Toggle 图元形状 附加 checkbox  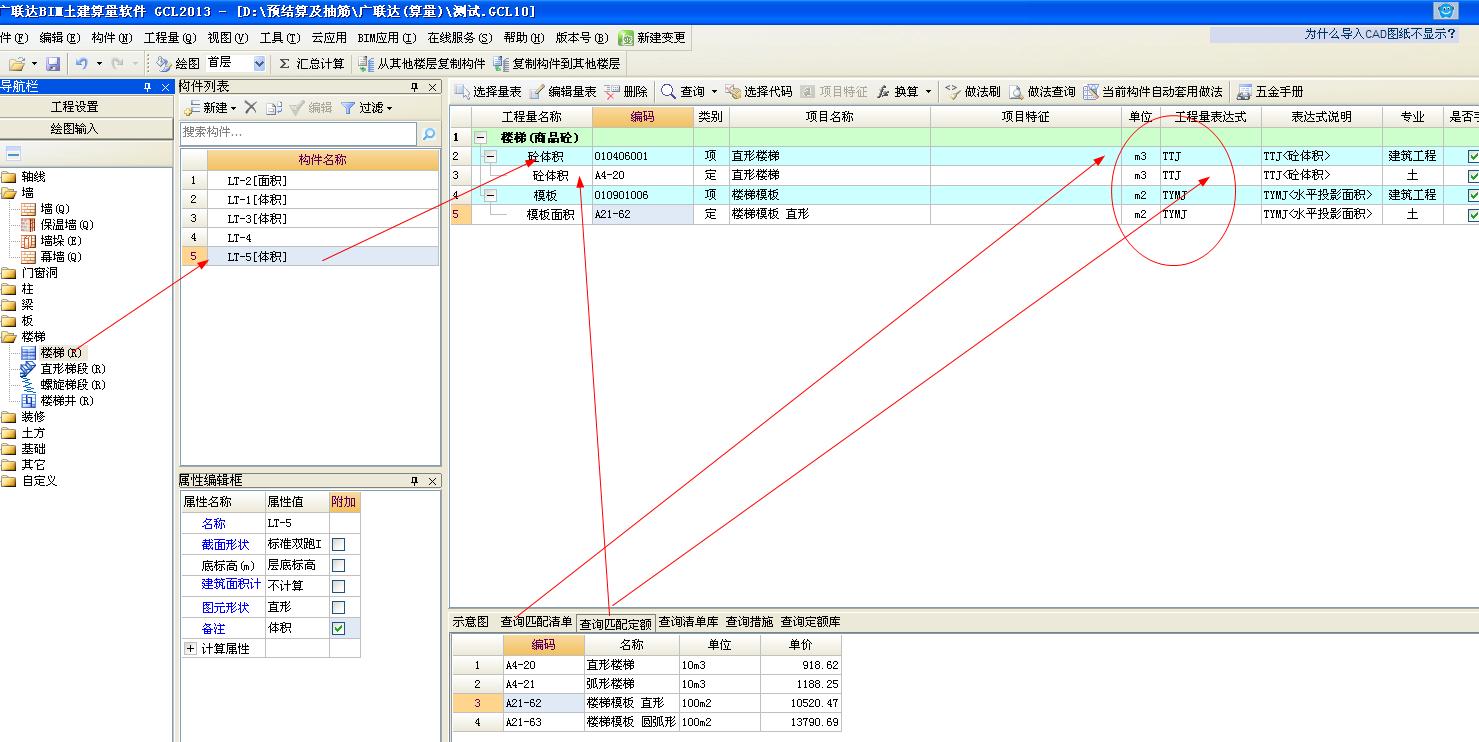[338, 607]
